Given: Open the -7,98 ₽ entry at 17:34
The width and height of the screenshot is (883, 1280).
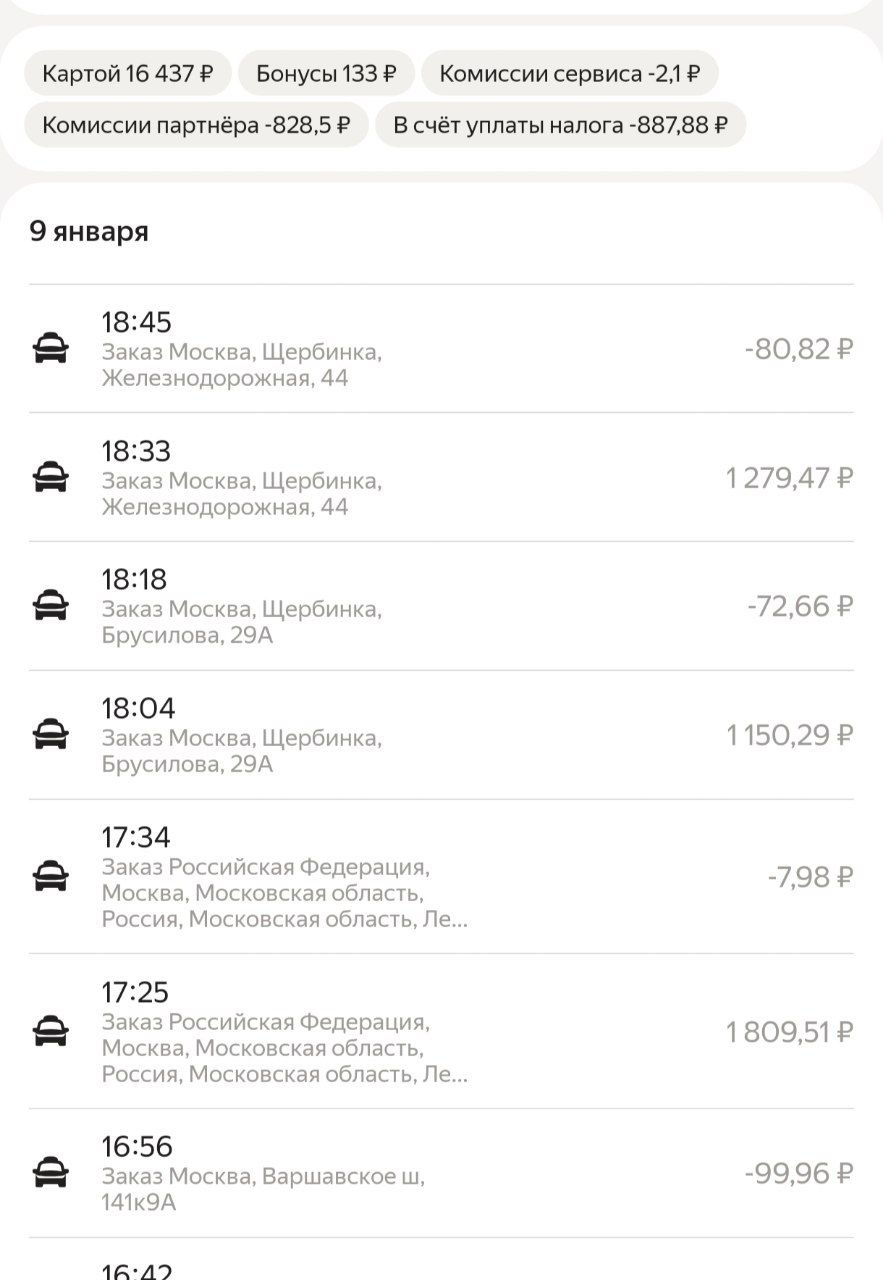Looking at the screenshot, I should click(x=810, y=878).
